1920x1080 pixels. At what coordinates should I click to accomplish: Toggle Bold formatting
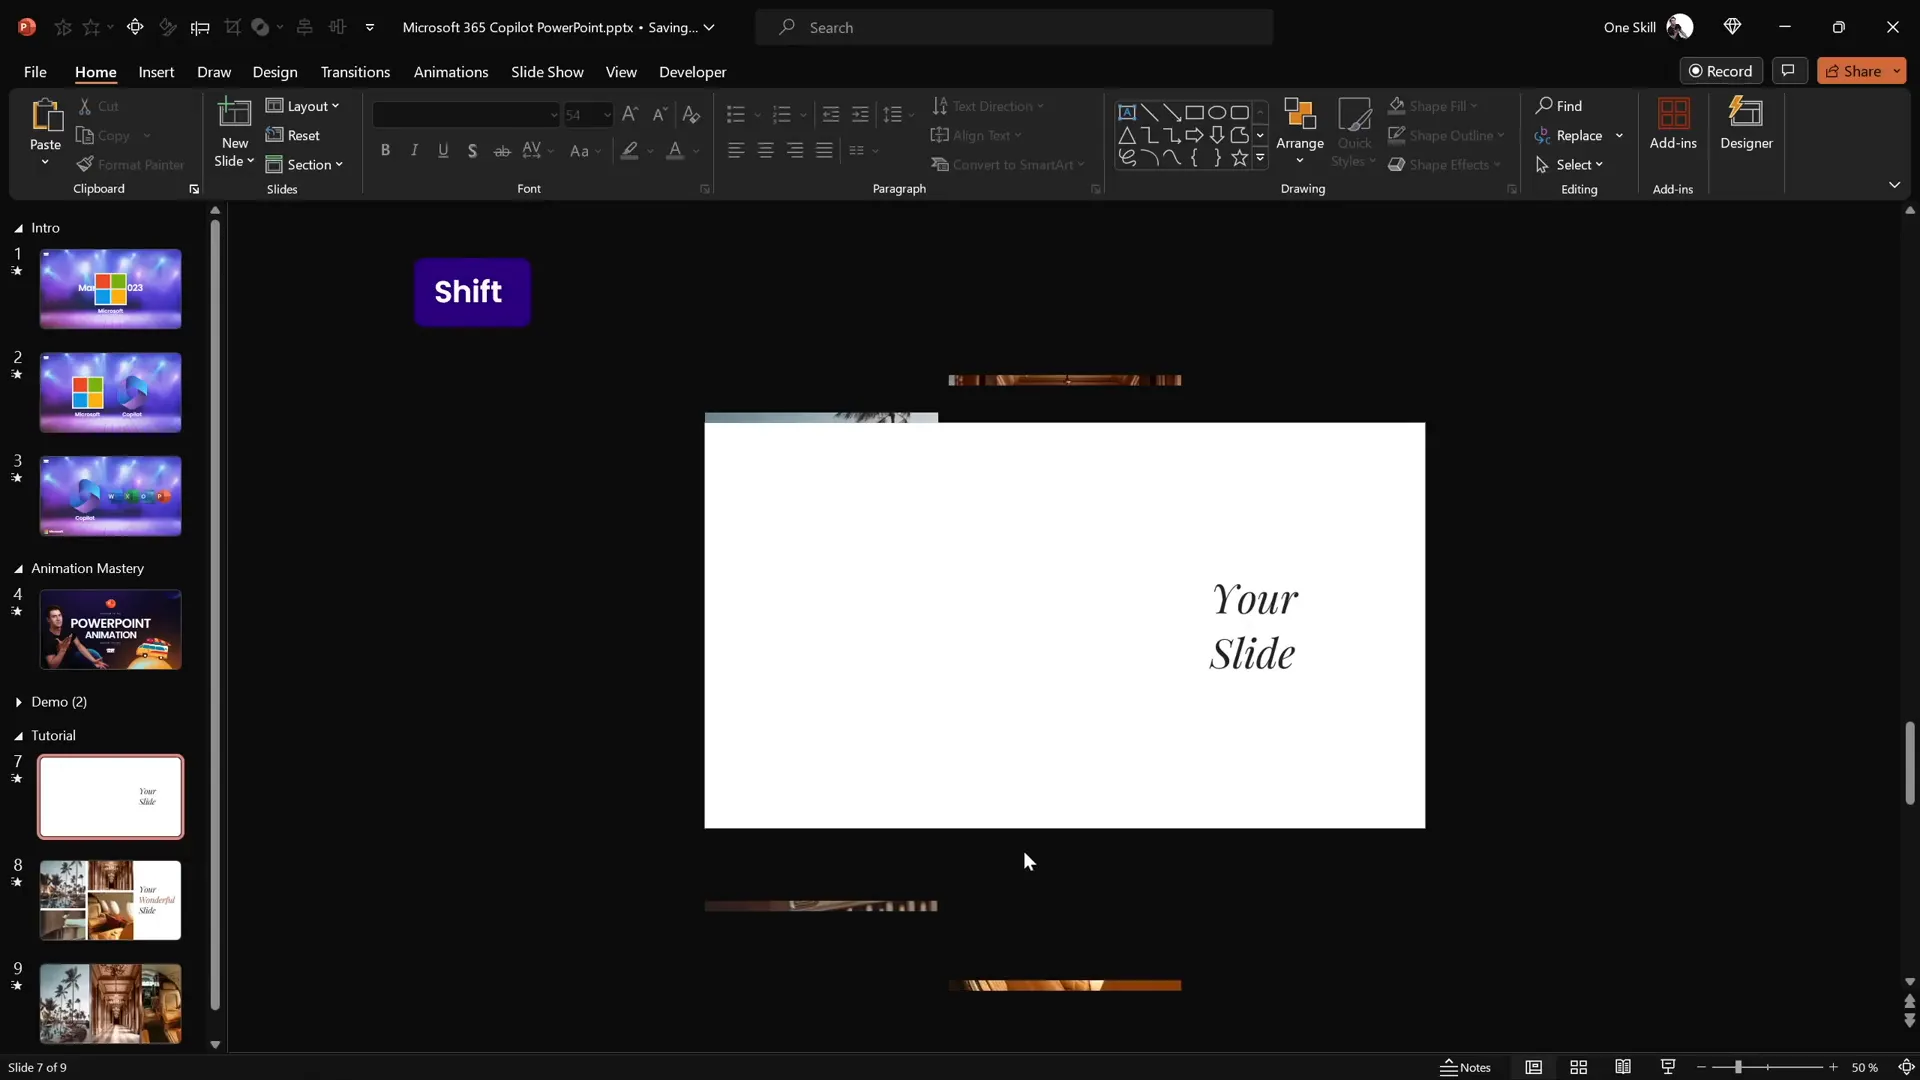tap(386, 150)
